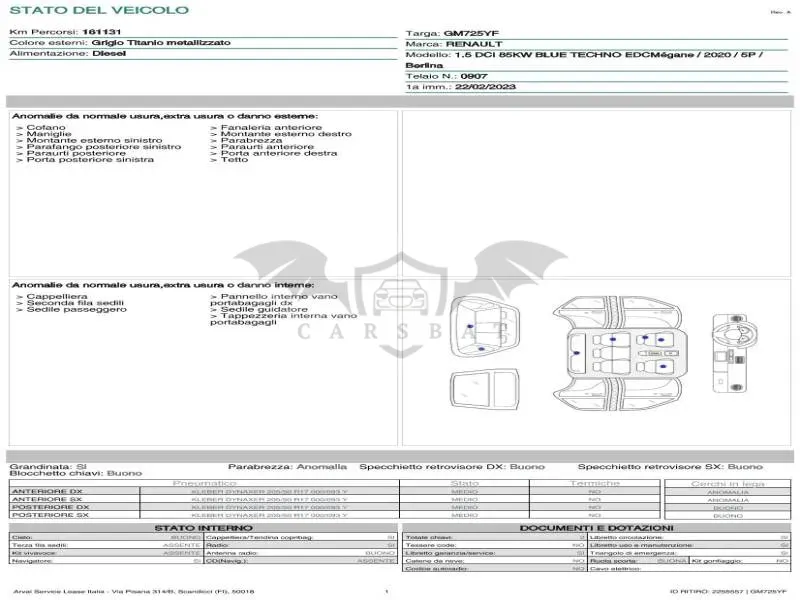The image size is (800, 600).
Task: Select the POSTERIORE DX tyre row label
Action: 51,507
